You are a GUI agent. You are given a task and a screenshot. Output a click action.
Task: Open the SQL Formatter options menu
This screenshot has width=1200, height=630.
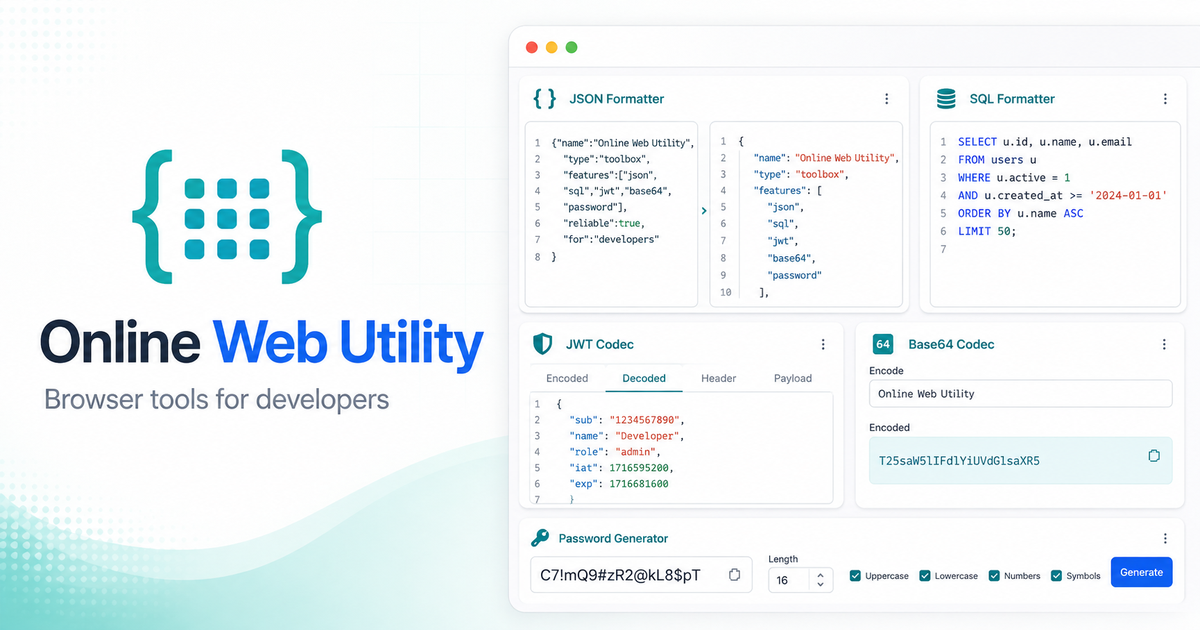(1165, 99)
